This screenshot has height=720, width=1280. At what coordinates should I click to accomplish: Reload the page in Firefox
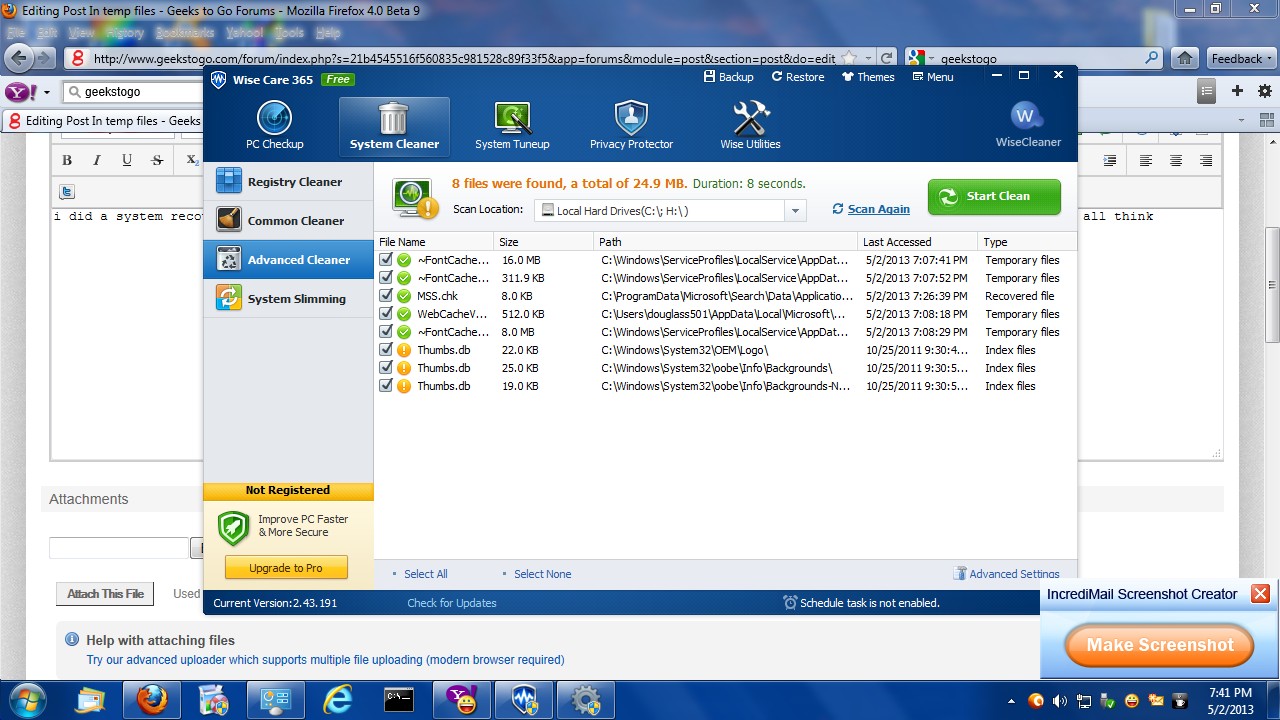(886, 58)
